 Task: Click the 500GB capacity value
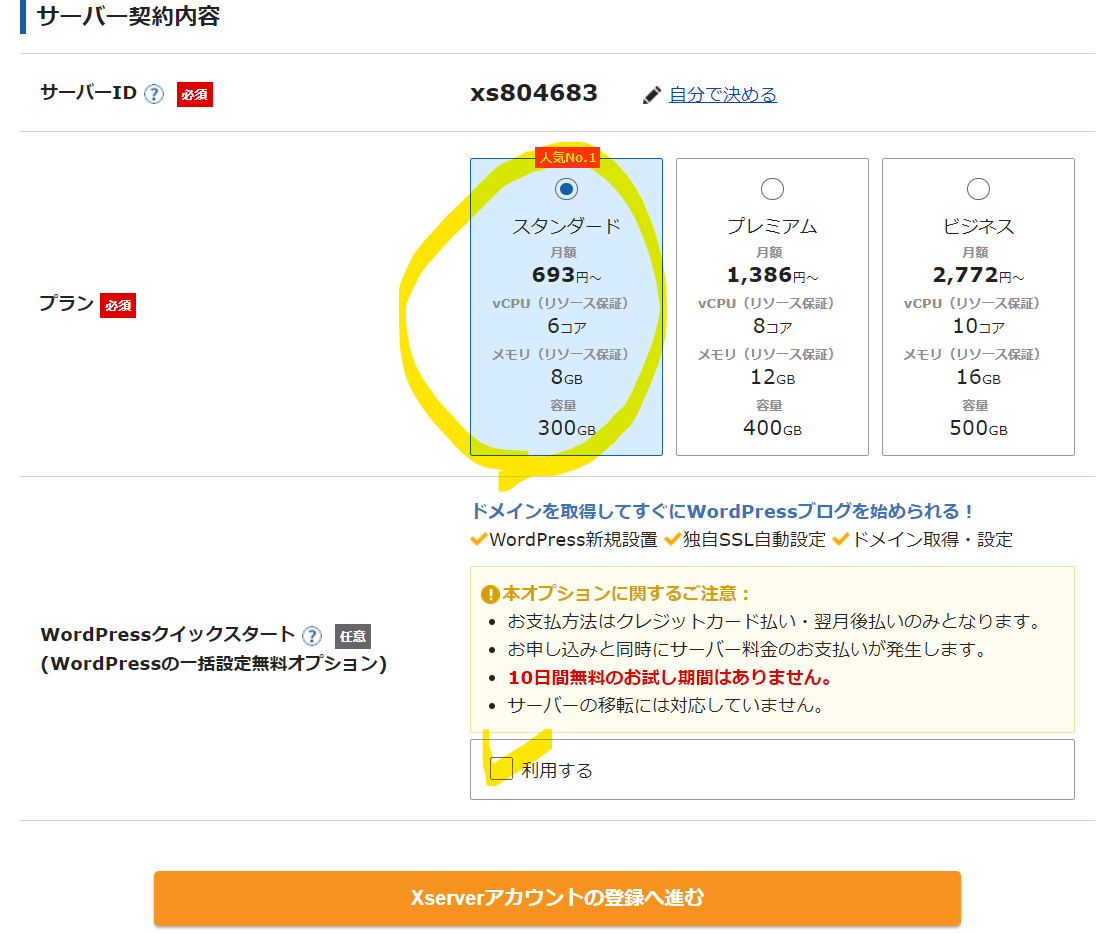click(x=978, y=428)
